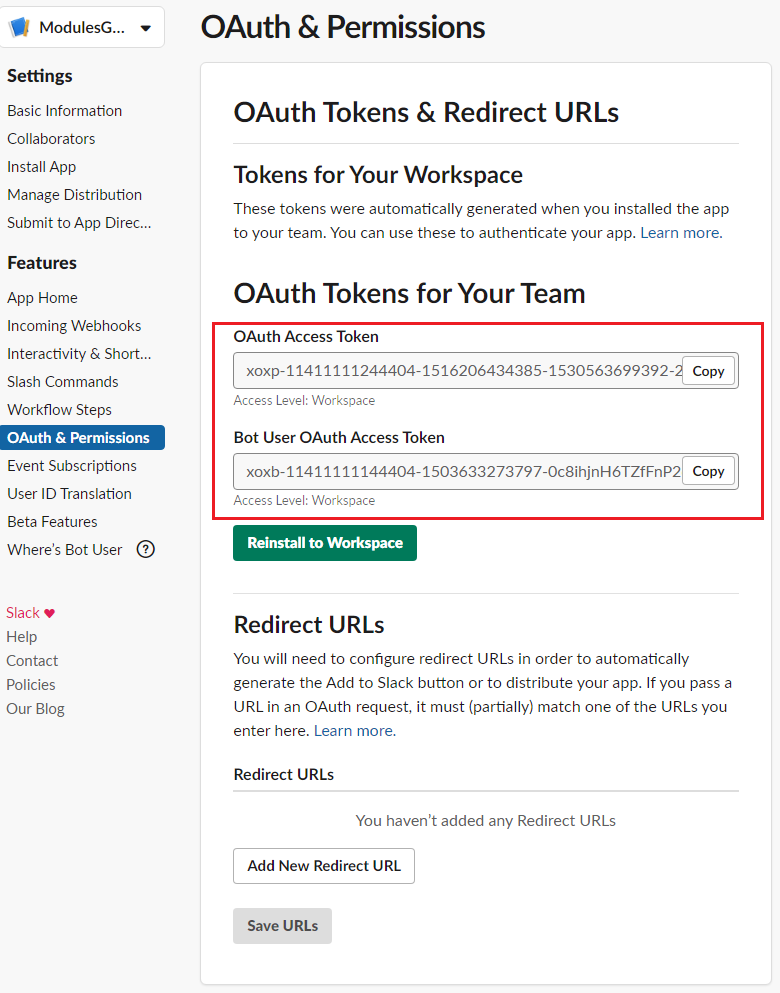
Task: Open Incoming Webhooks settings
Action: pyautogui.click(x=74, y=326)
